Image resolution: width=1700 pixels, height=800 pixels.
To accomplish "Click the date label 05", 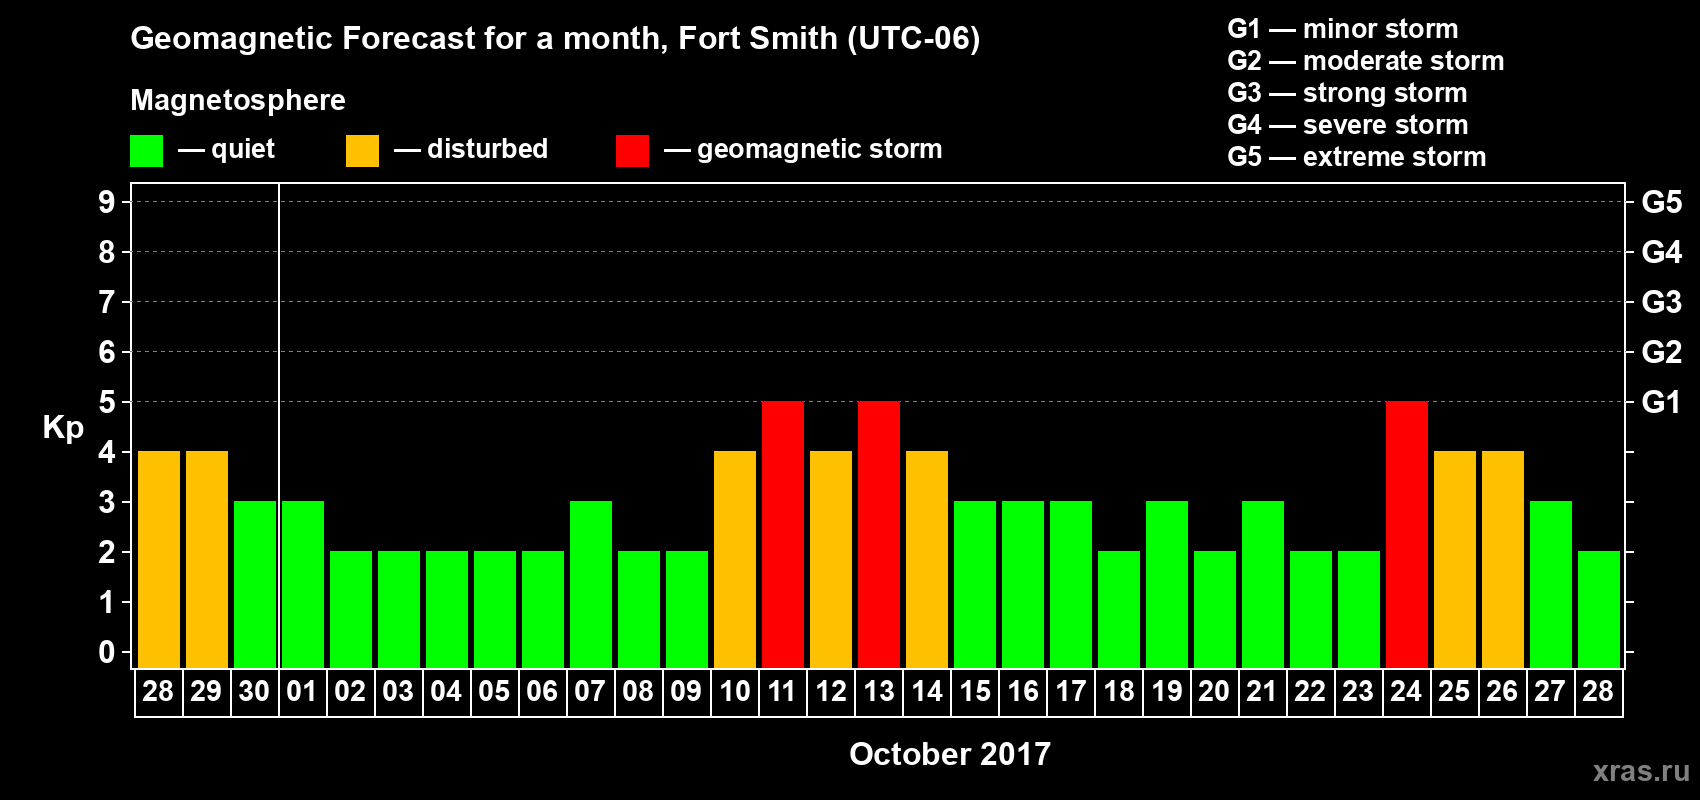I will [494, 691].
